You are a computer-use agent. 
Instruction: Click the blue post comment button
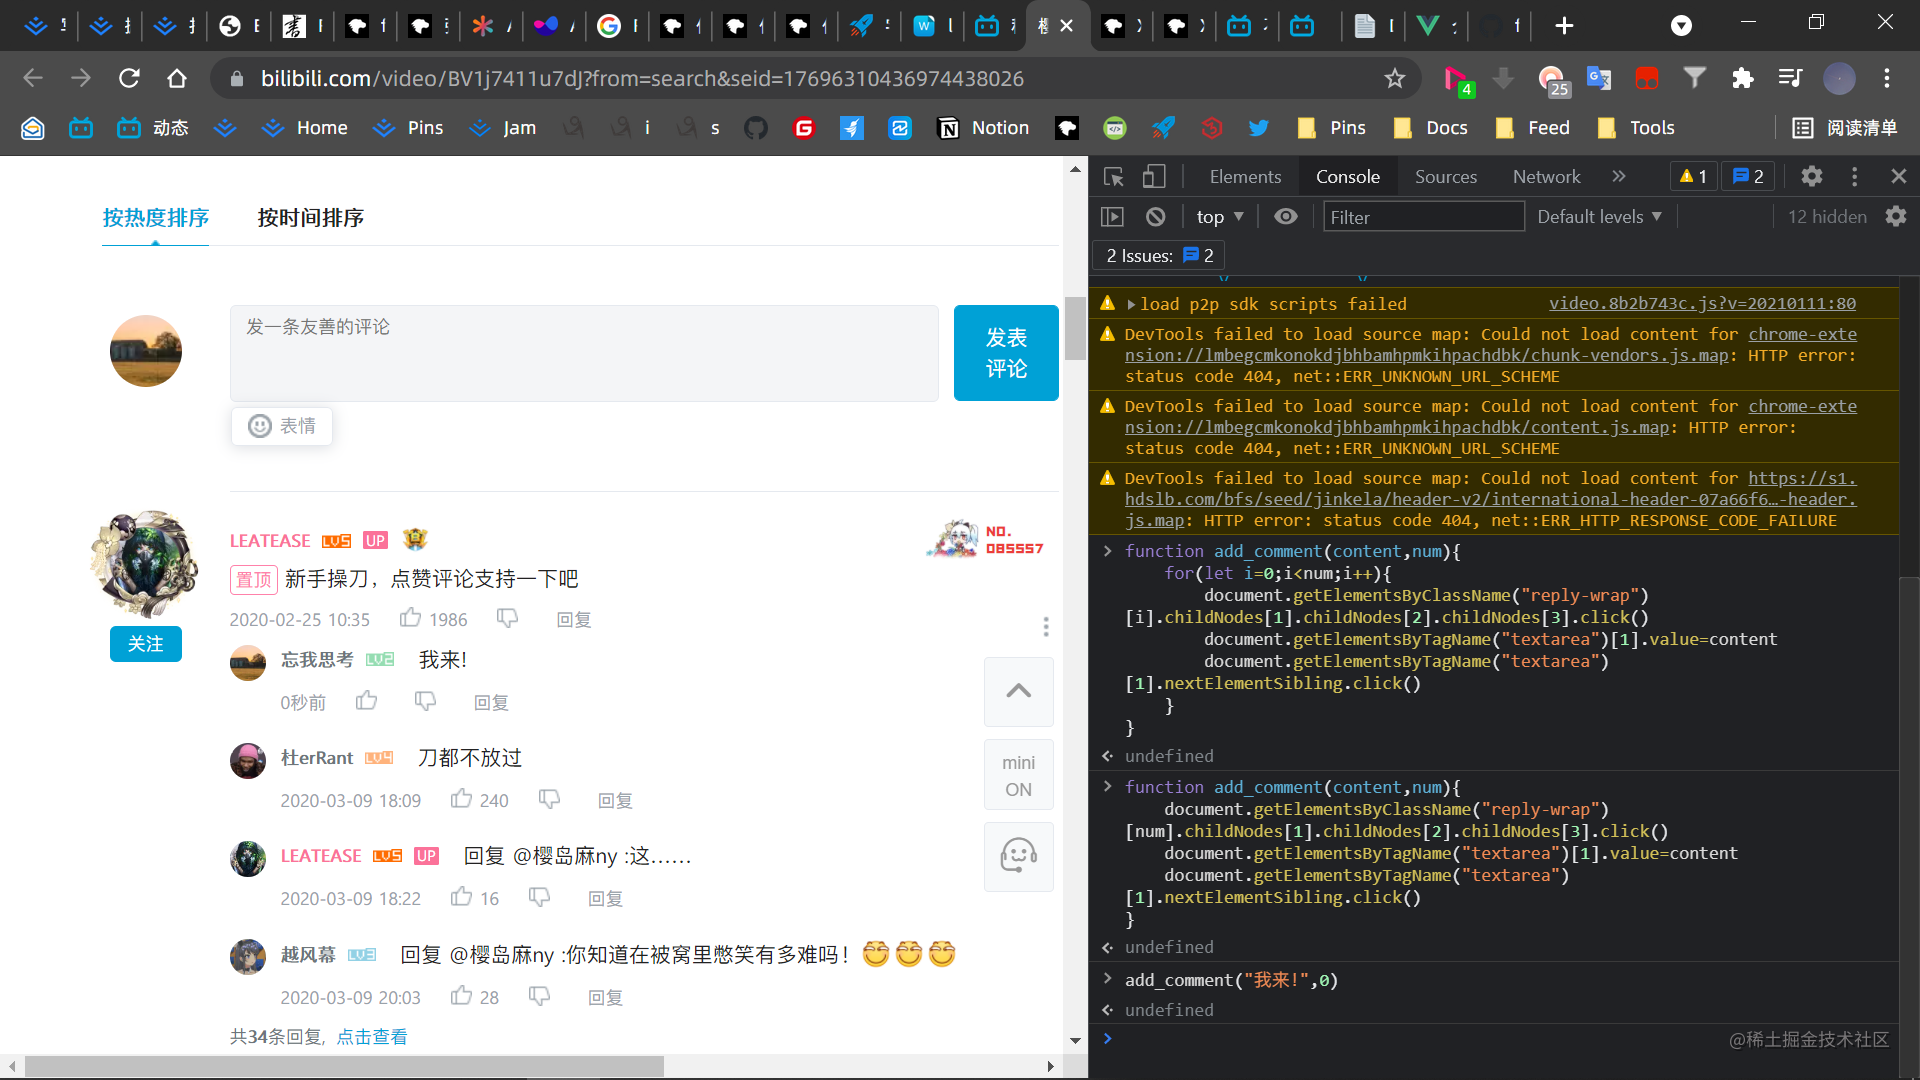pos(1006,353)
